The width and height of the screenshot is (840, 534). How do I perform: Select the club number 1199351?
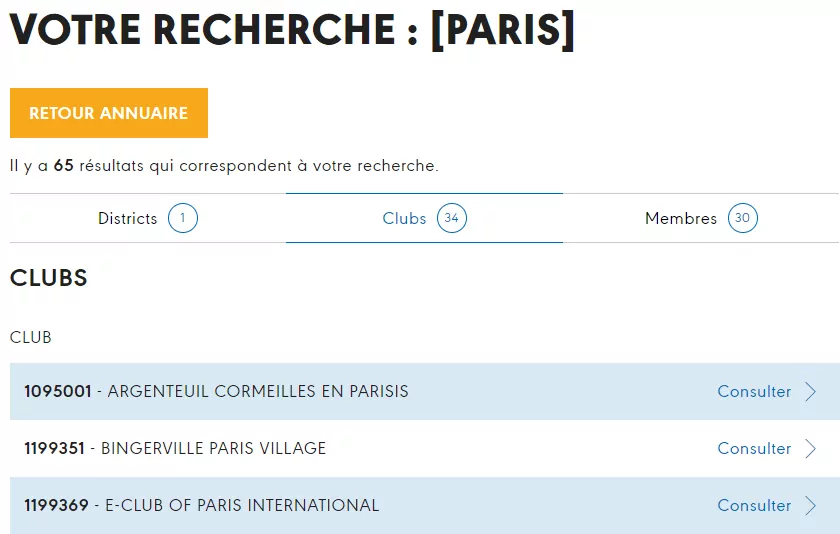click(x=55, y=448)
